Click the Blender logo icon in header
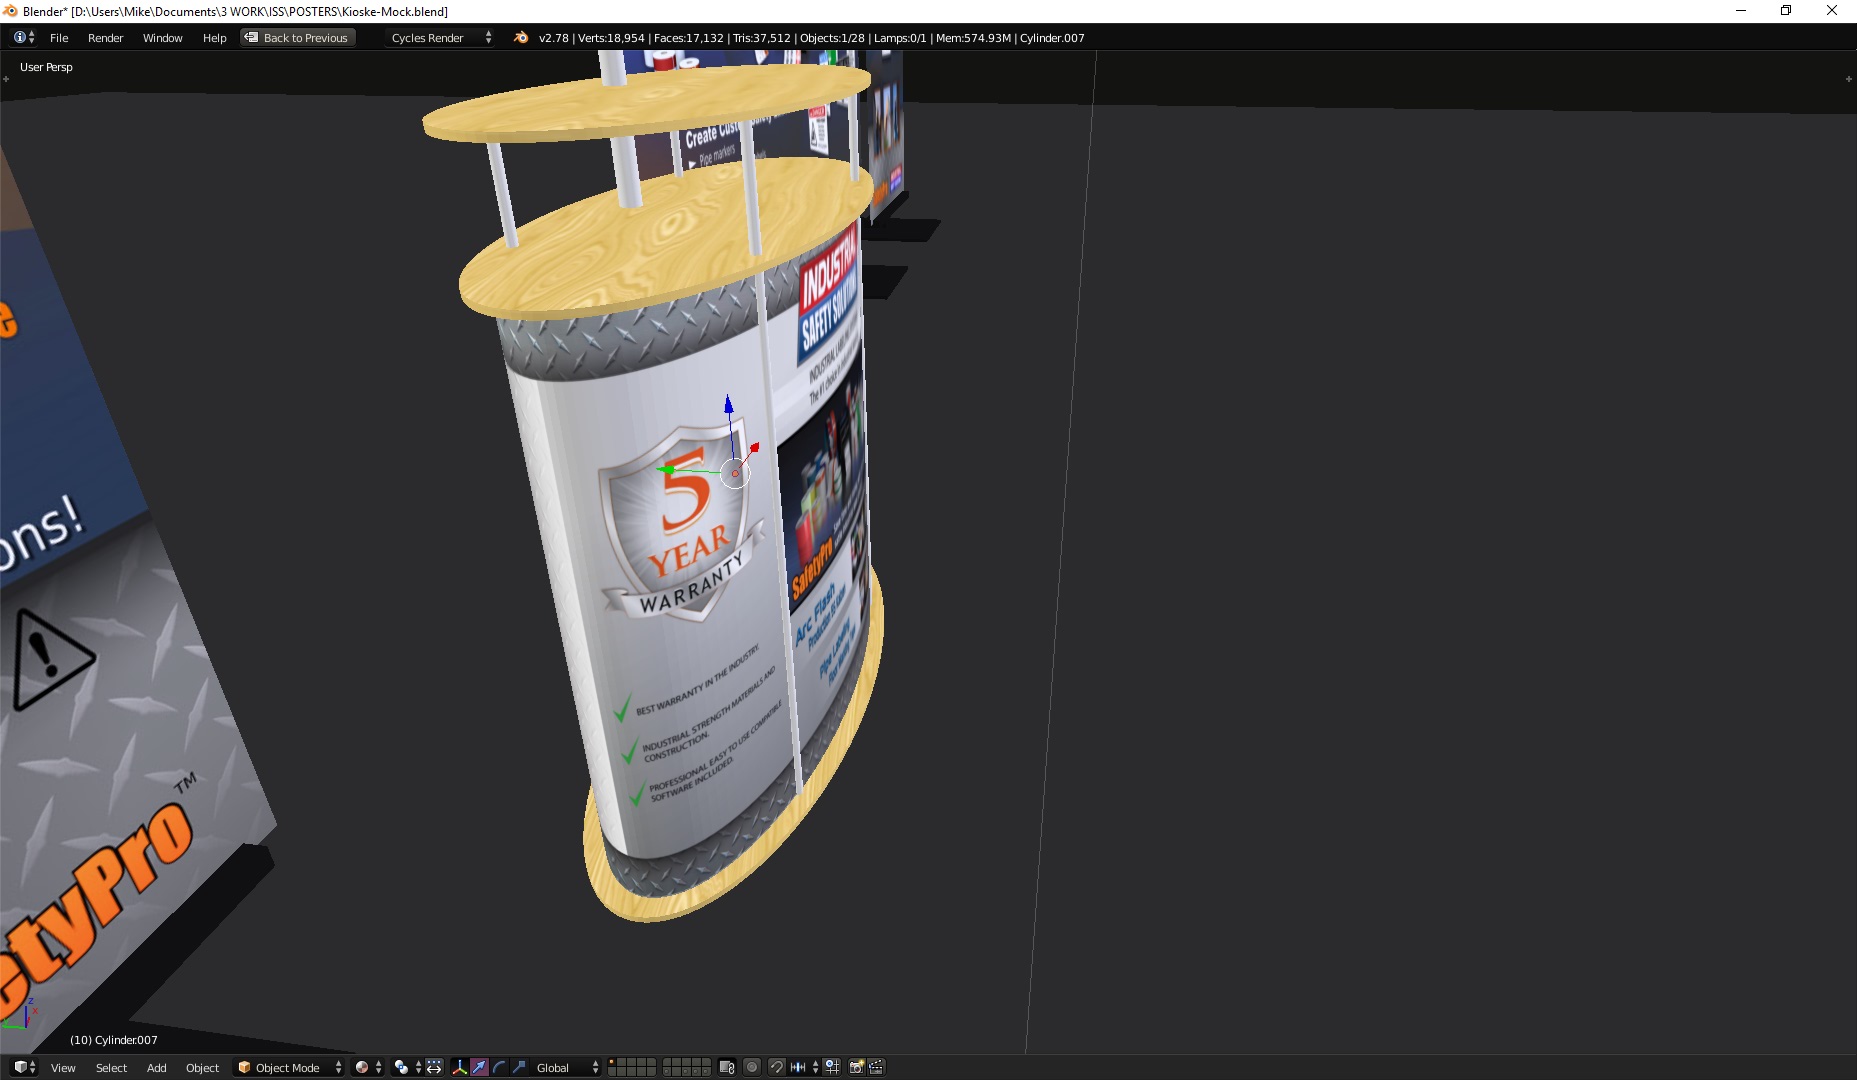Viewport: 1857px width, 1080px height. [520, 38]
